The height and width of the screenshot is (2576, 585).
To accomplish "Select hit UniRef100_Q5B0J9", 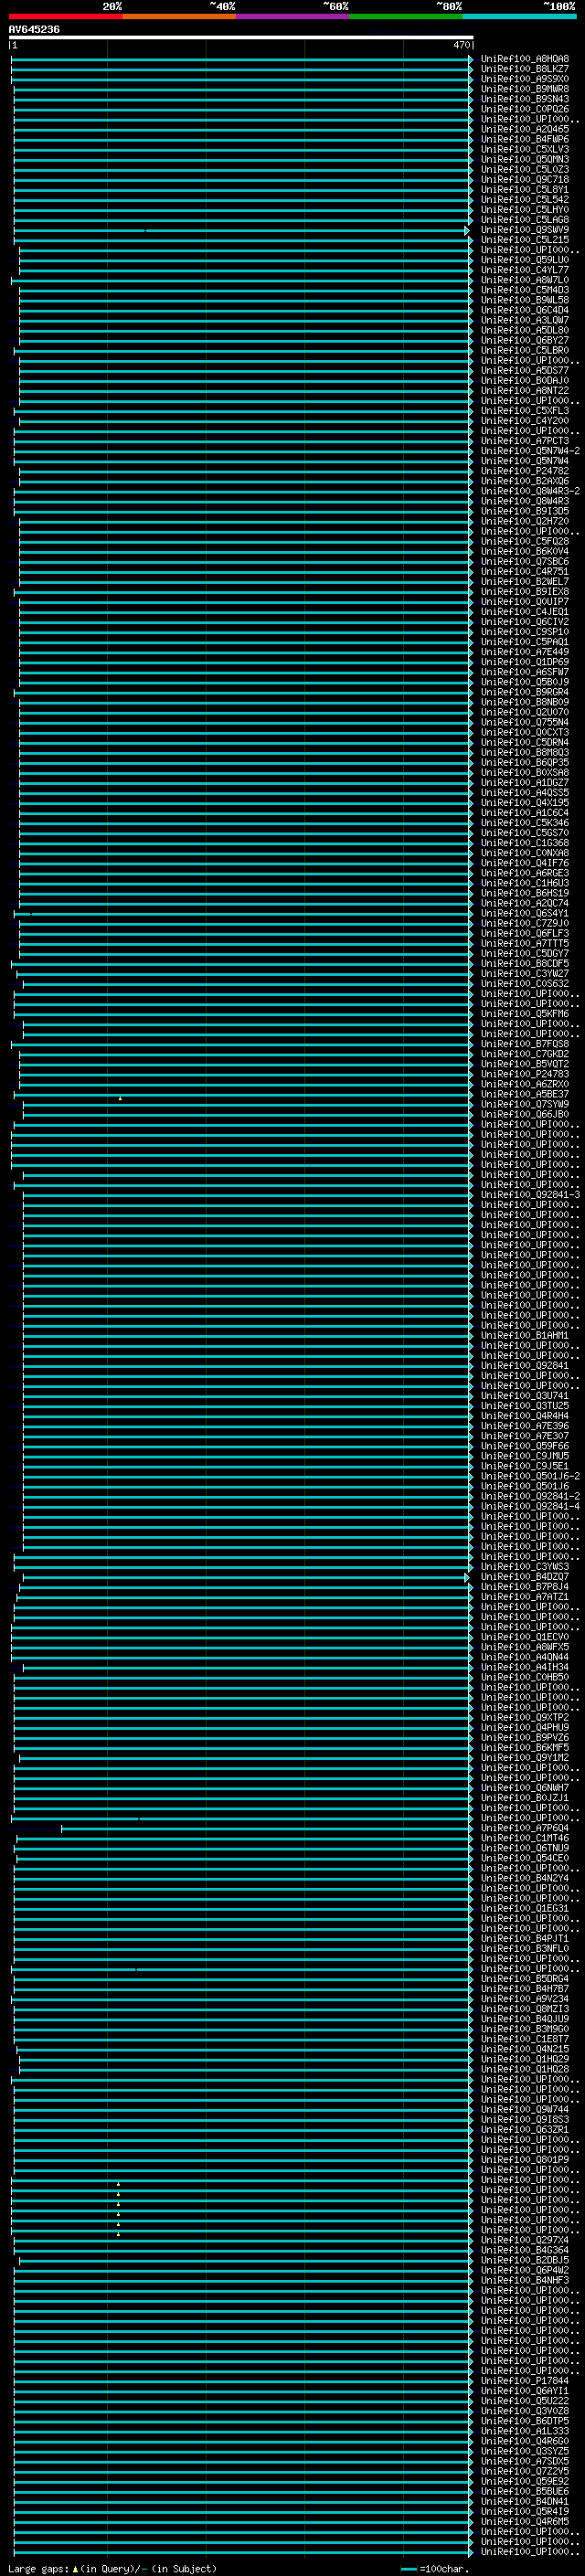I will 525,682.
